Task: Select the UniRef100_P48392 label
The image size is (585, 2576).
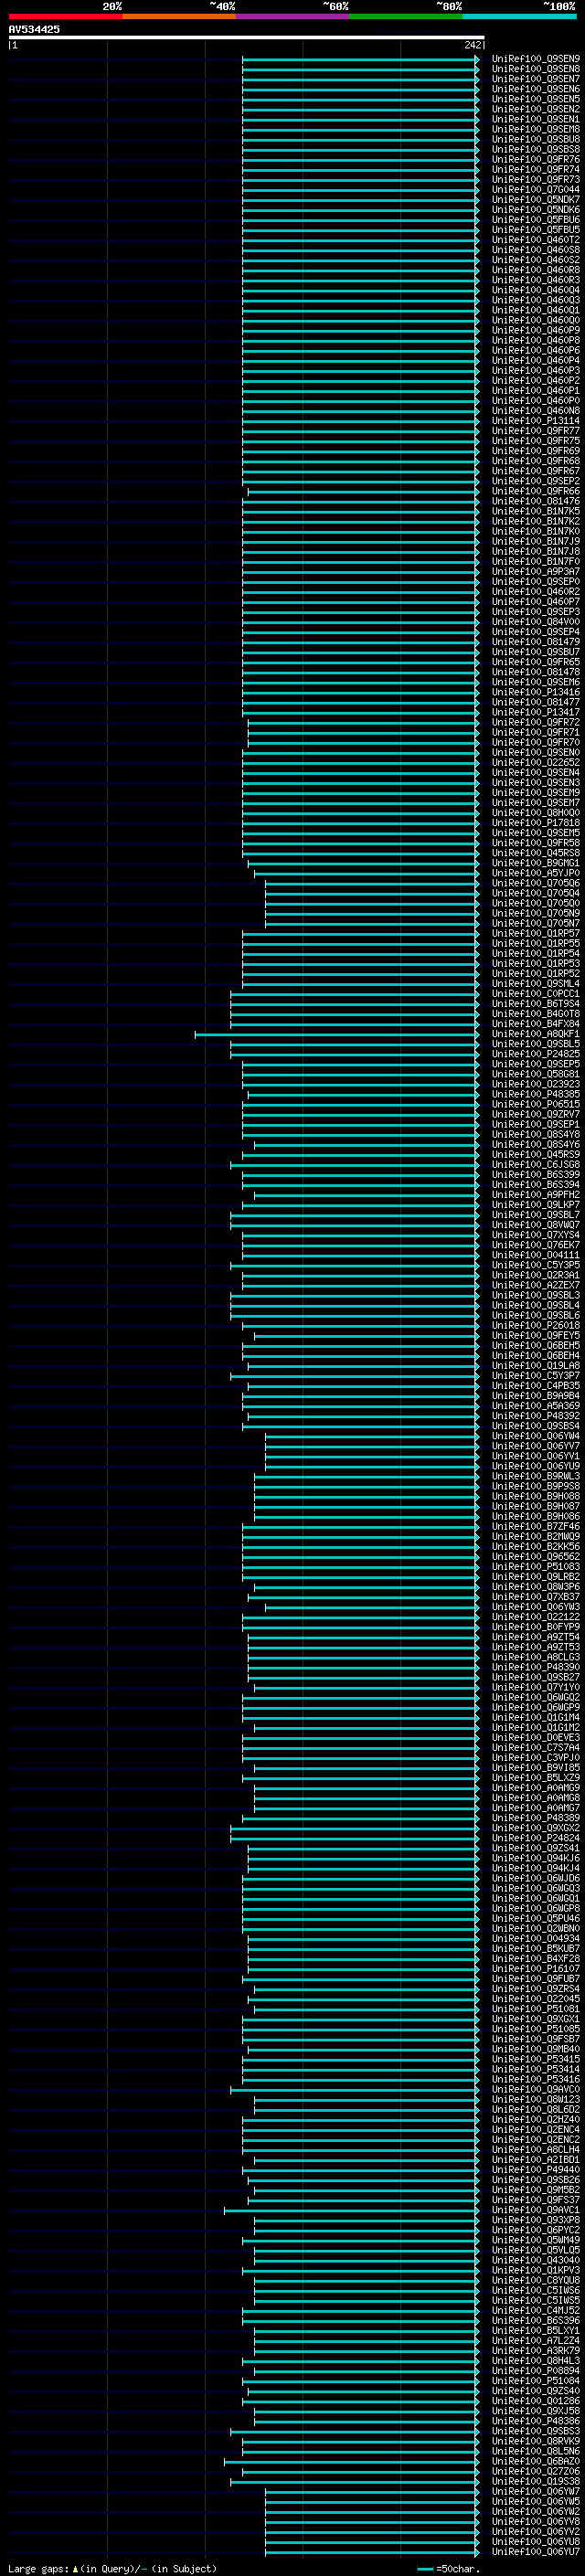Action: tap(536, 1416)
